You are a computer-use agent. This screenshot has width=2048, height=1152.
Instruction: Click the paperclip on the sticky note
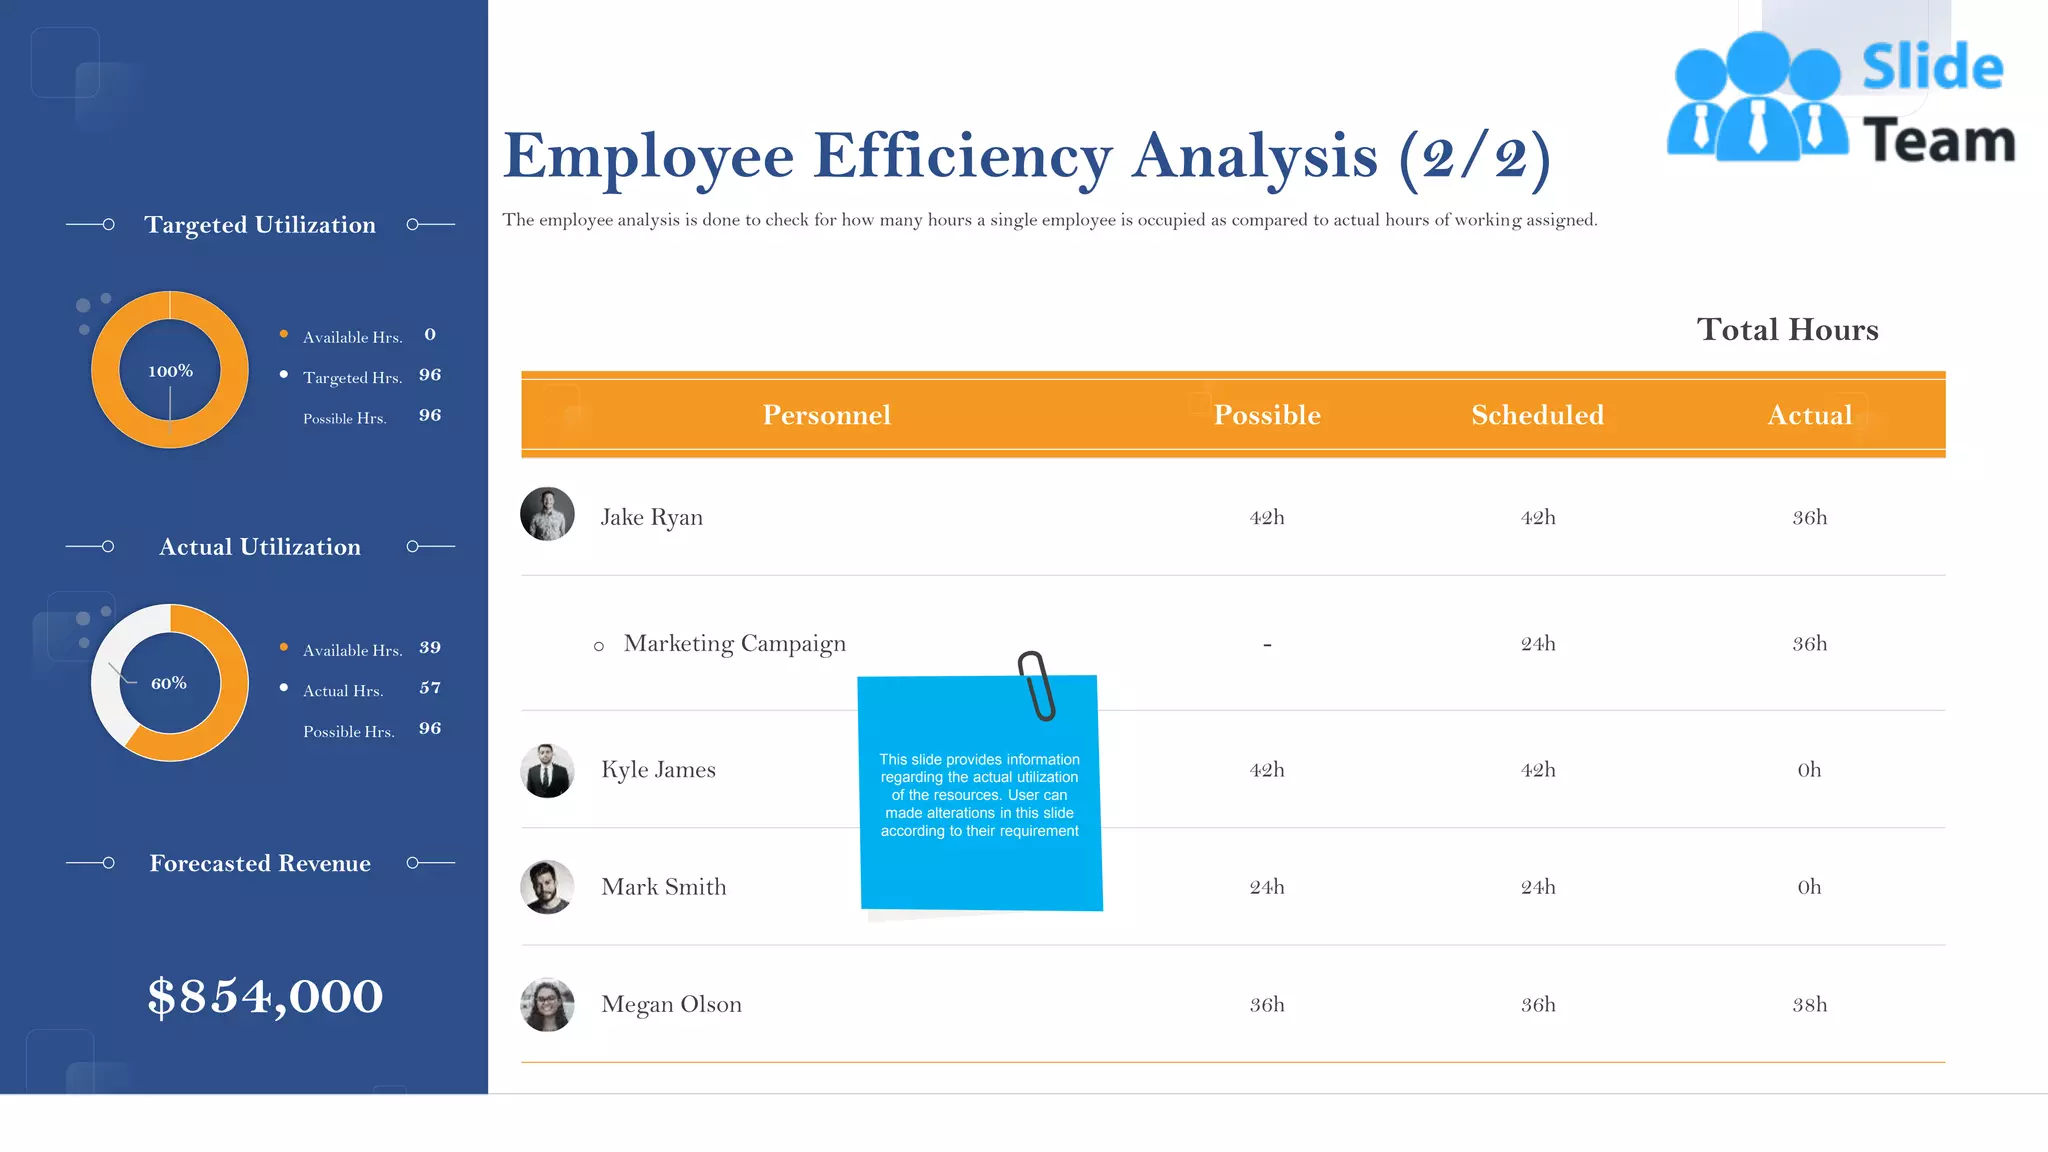pyautogui.click(x=1037, y=686)
